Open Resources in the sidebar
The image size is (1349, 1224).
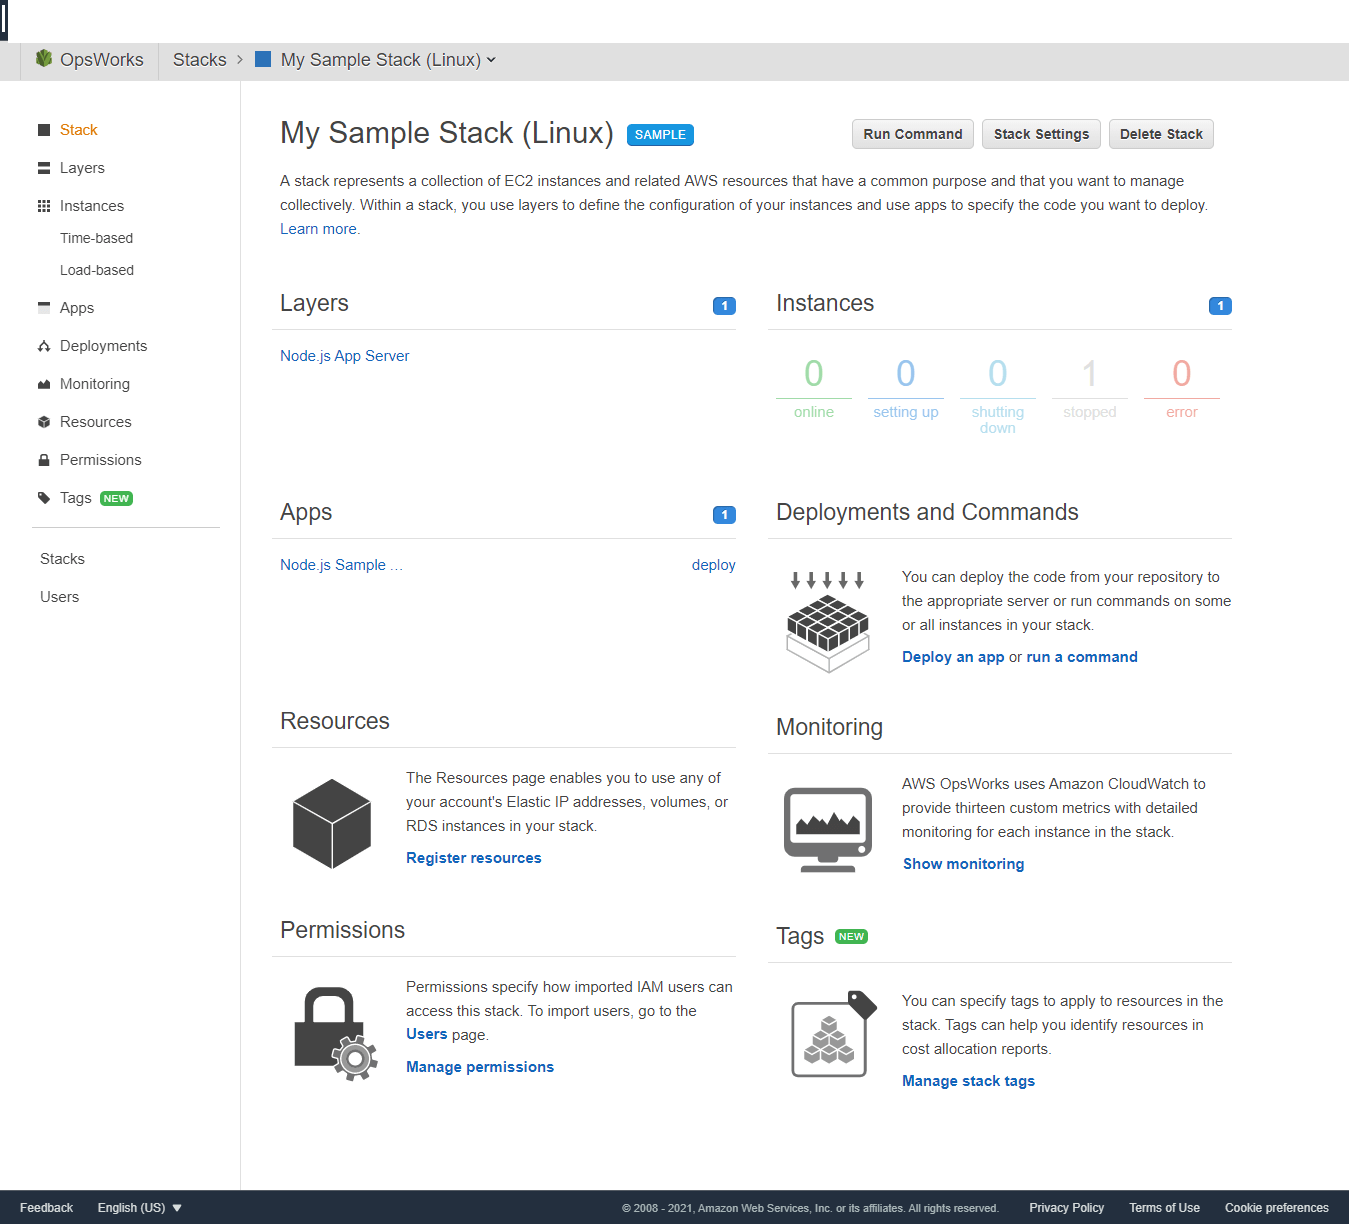click(x=96, y=422)
